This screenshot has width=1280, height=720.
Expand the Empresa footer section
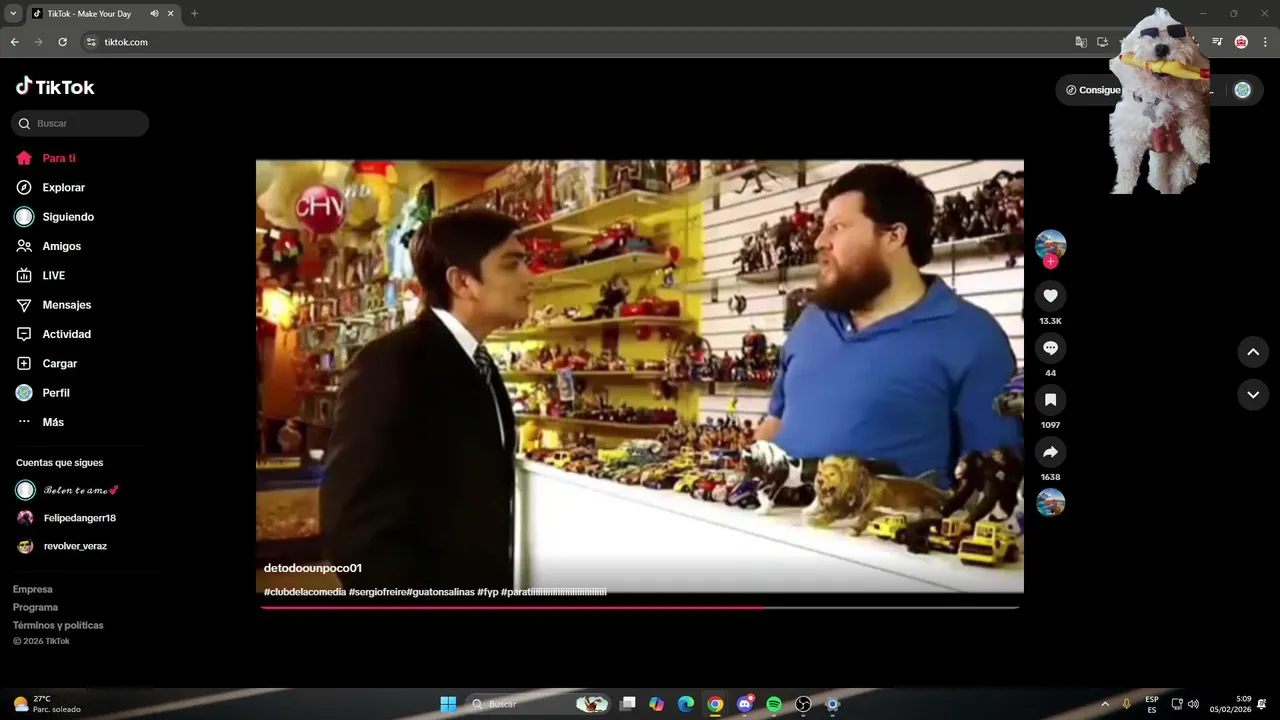33,589
